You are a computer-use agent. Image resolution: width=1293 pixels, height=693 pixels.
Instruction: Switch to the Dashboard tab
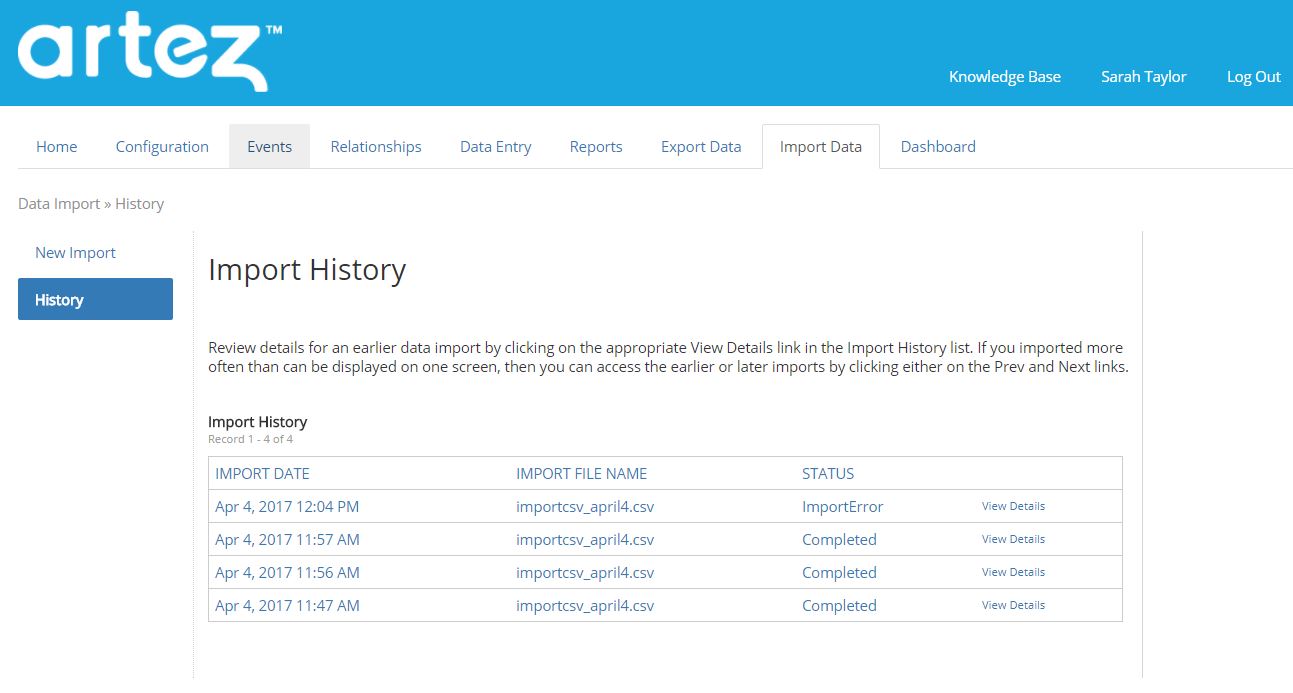pyautogui.click(x=938, y=147)
